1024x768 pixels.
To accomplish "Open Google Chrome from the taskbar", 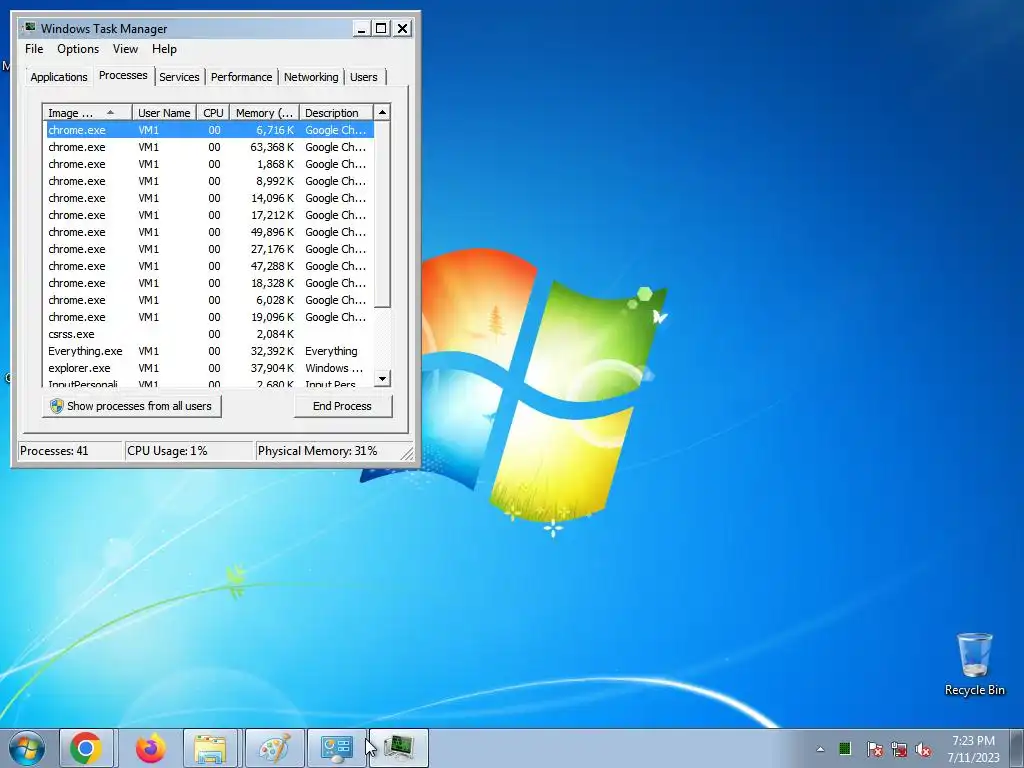I will pos(87,748).
